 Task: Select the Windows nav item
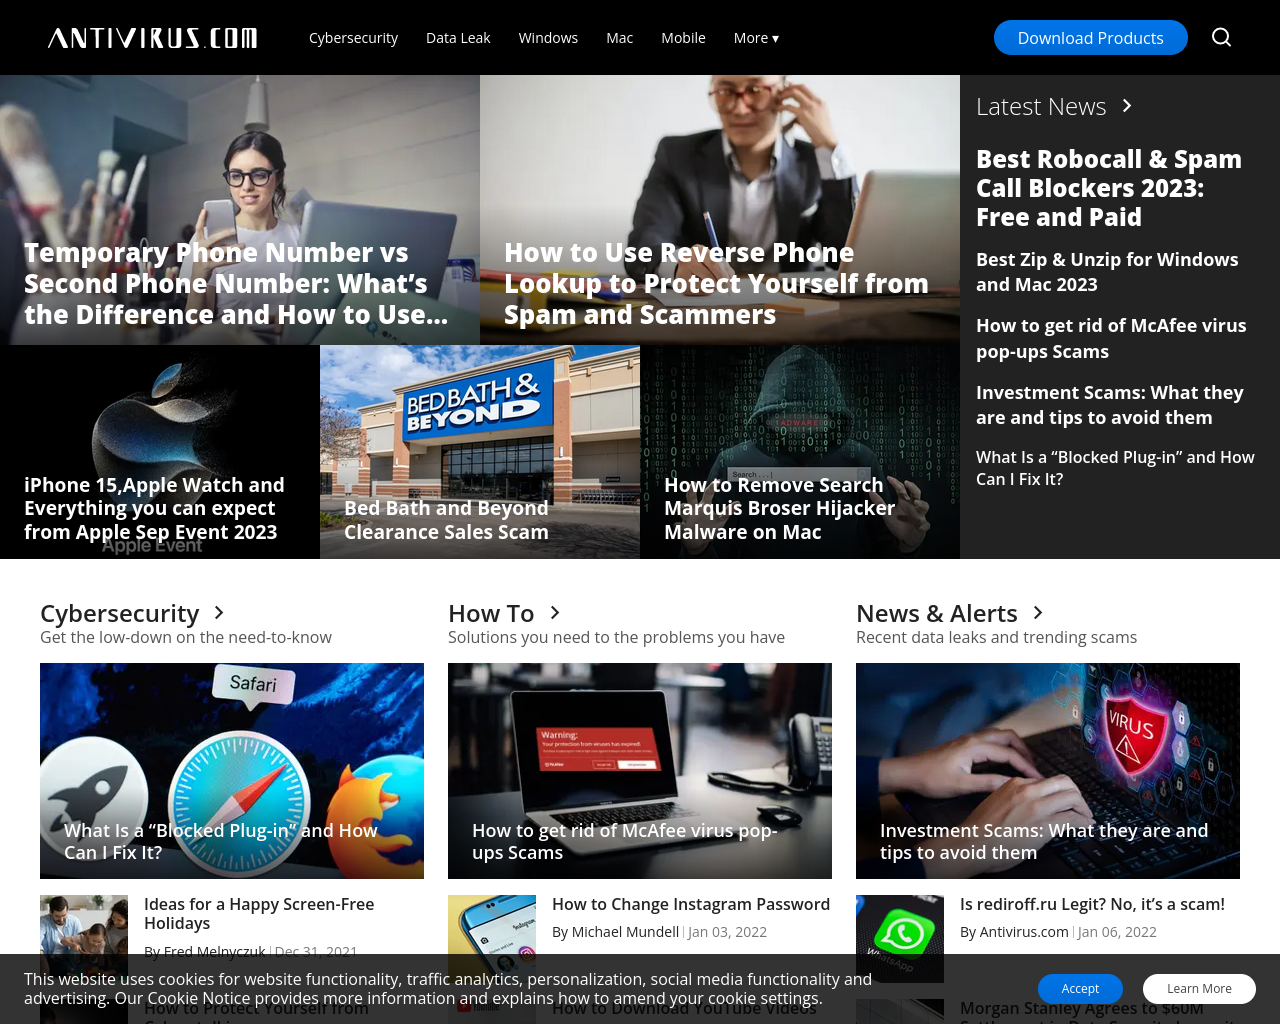pyautogui.click(x=548, y=38)
